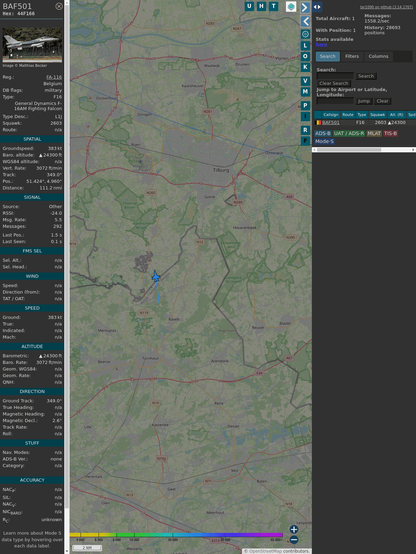Switch to the Filters tab
This screenshot has width=416, height=554.
point(352,57)
